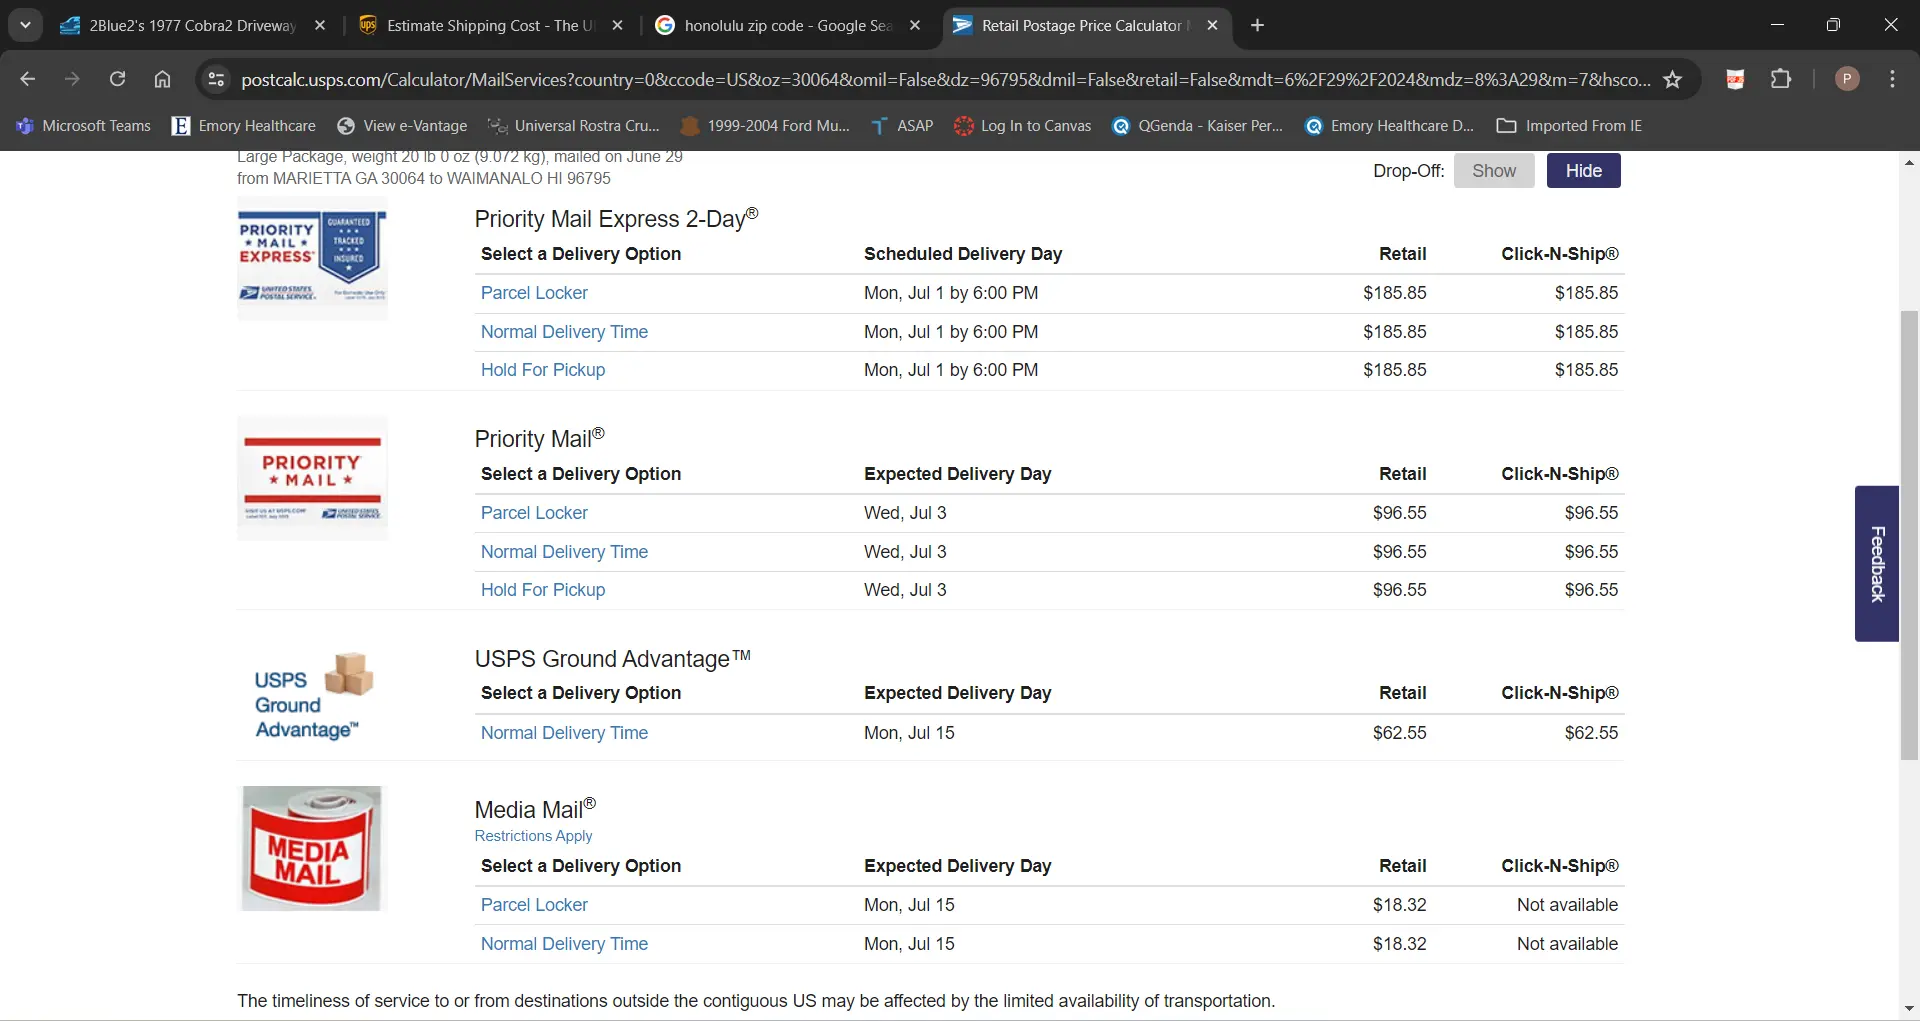Close the honolulu zip code Google tab
The image size is (1920, 1021).
point(914,25)
